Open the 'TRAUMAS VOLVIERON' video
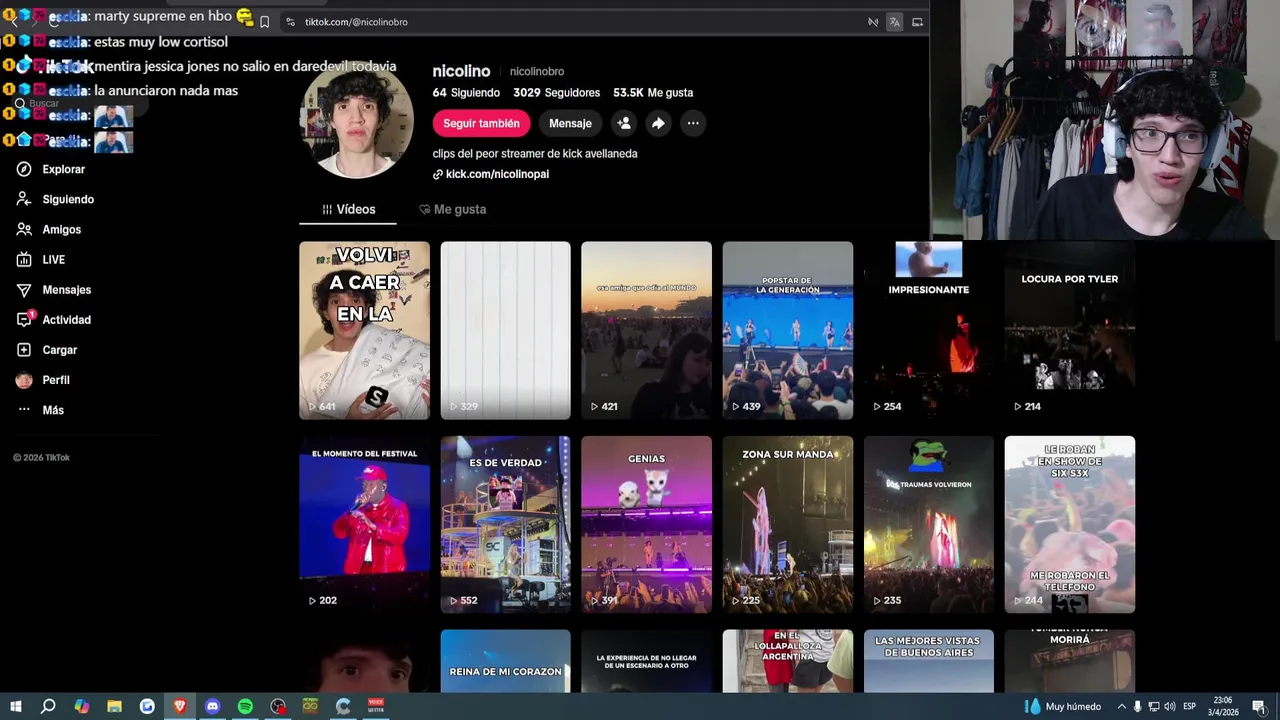Screen dimensions: 1280x720 click(x=929, y=524)
